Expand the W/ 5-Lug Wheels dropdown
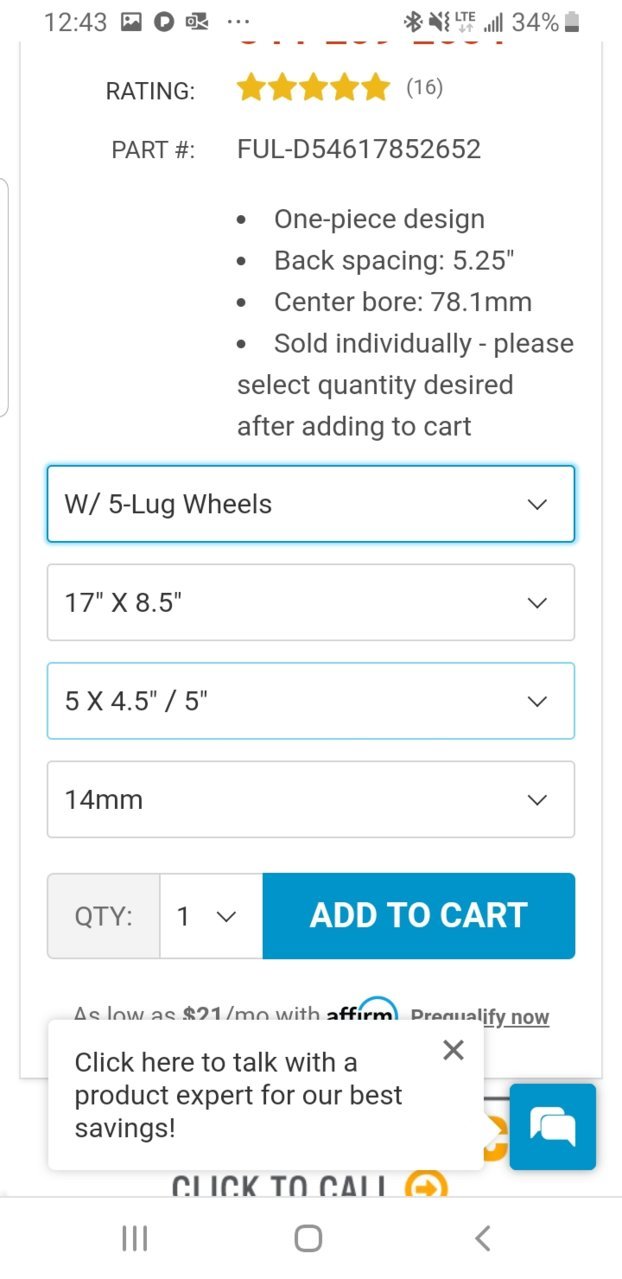622x1279 pixels. click(311, 504)
